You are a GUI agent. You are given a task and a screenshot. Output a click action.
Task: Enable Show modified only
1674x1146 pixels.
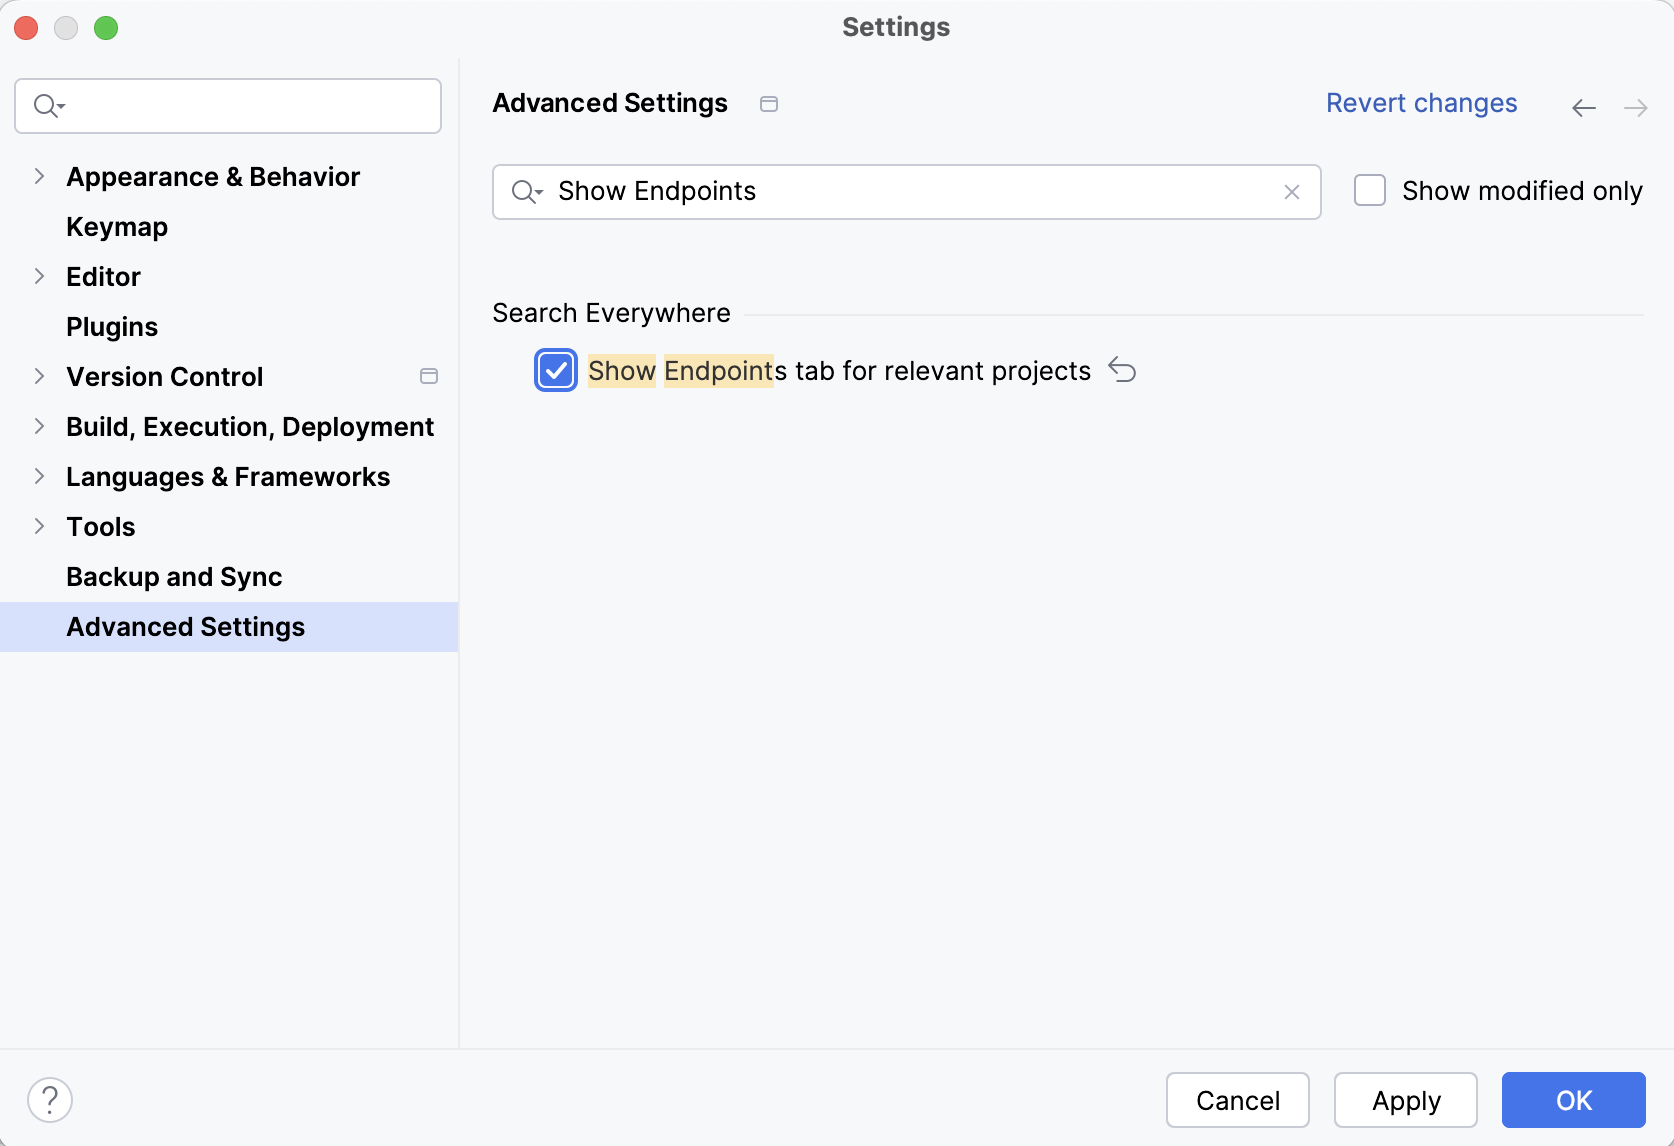click(1369, 190)
